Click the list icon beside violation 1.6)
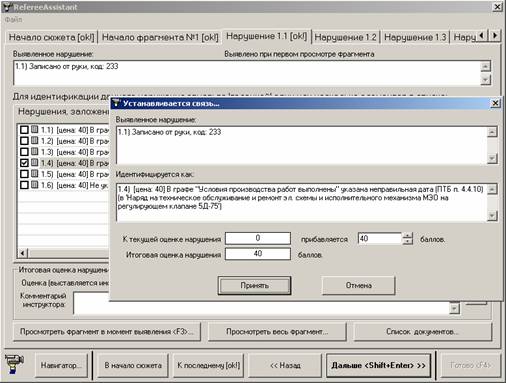 click(35, 185)
